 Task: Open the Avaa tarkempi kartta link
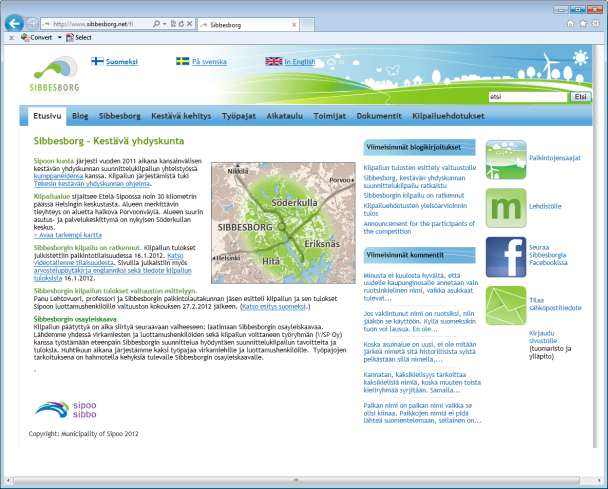[x=68, y=235]
